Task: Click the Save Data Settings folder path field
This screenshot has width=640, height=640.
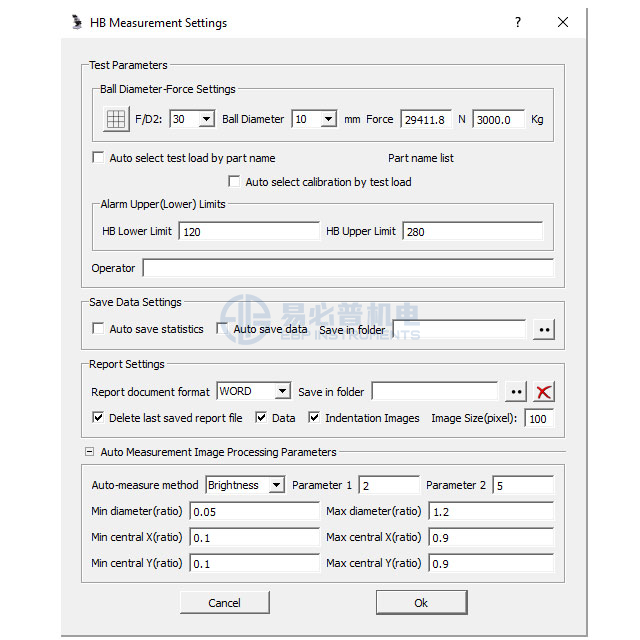Action: coord(459,329)
